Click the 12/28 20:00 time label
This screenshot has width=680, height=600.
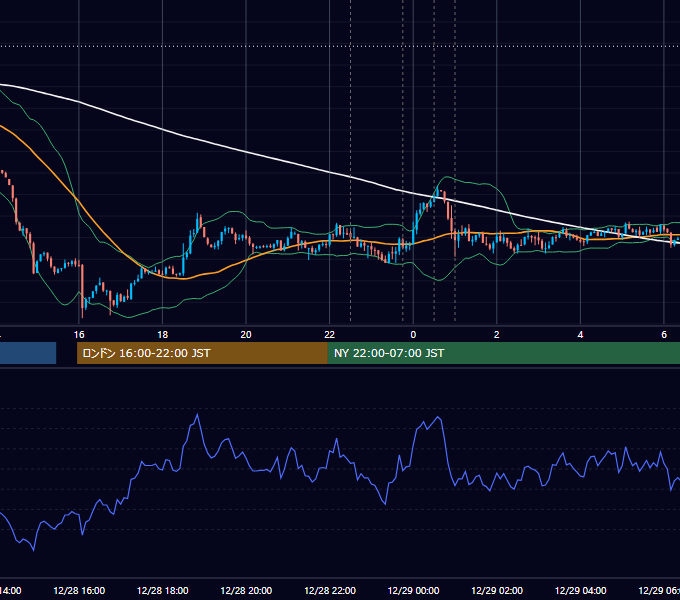(x=246, y=590)
